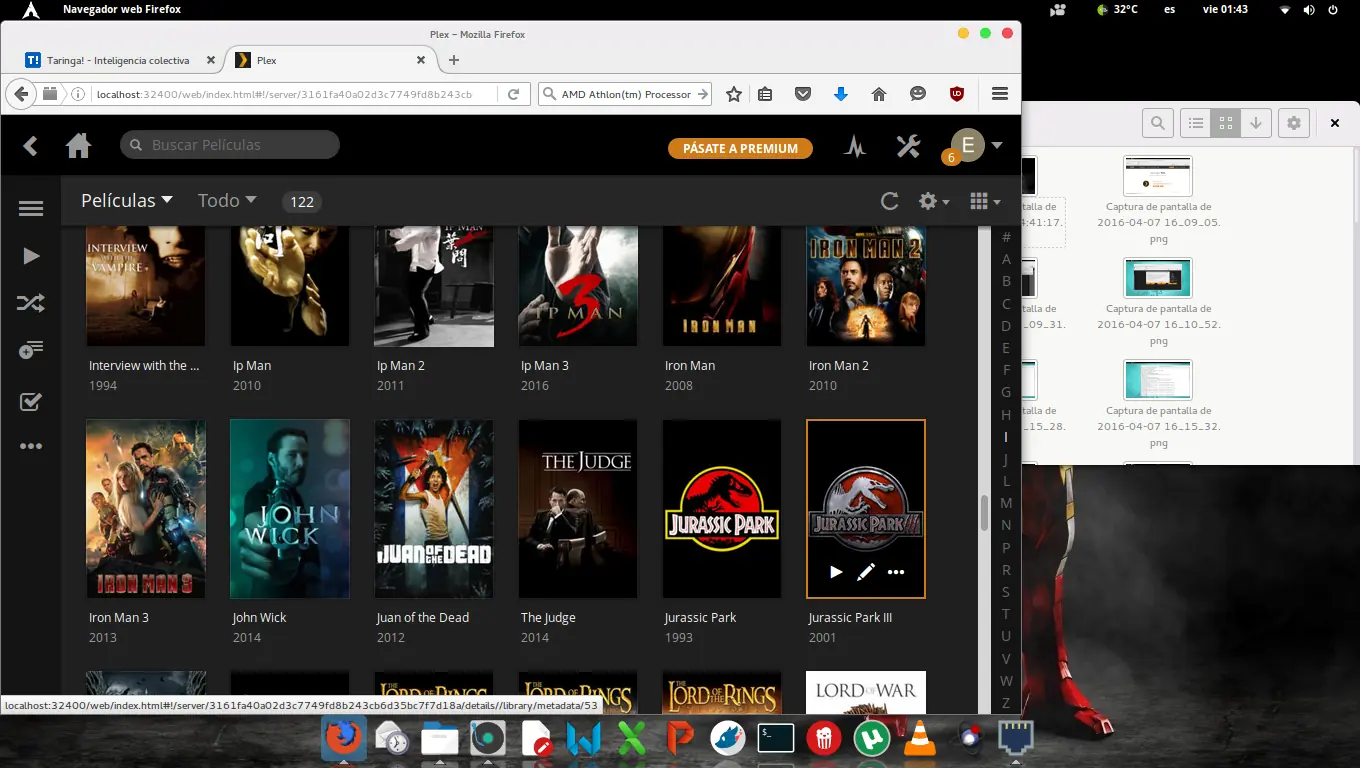Close the Taringa! tab
This screenshot has height=768, width=1360.
pos(210,60)
